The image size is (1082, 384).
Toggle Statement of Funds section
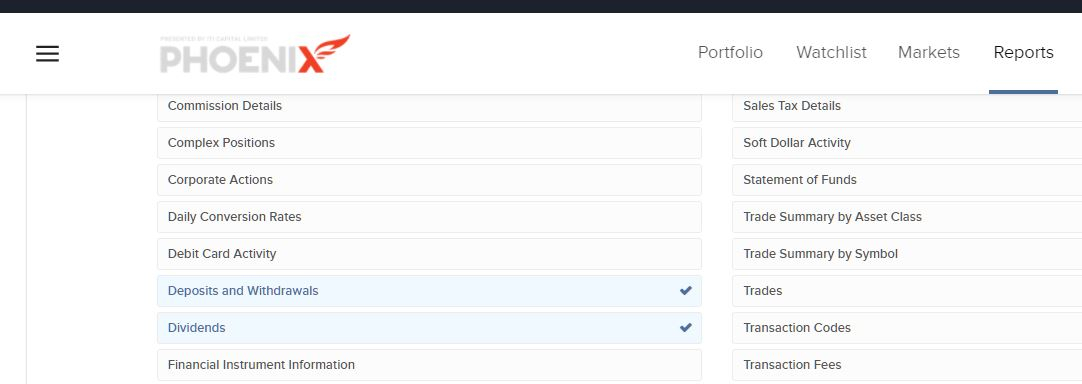[x=907, y=180]
